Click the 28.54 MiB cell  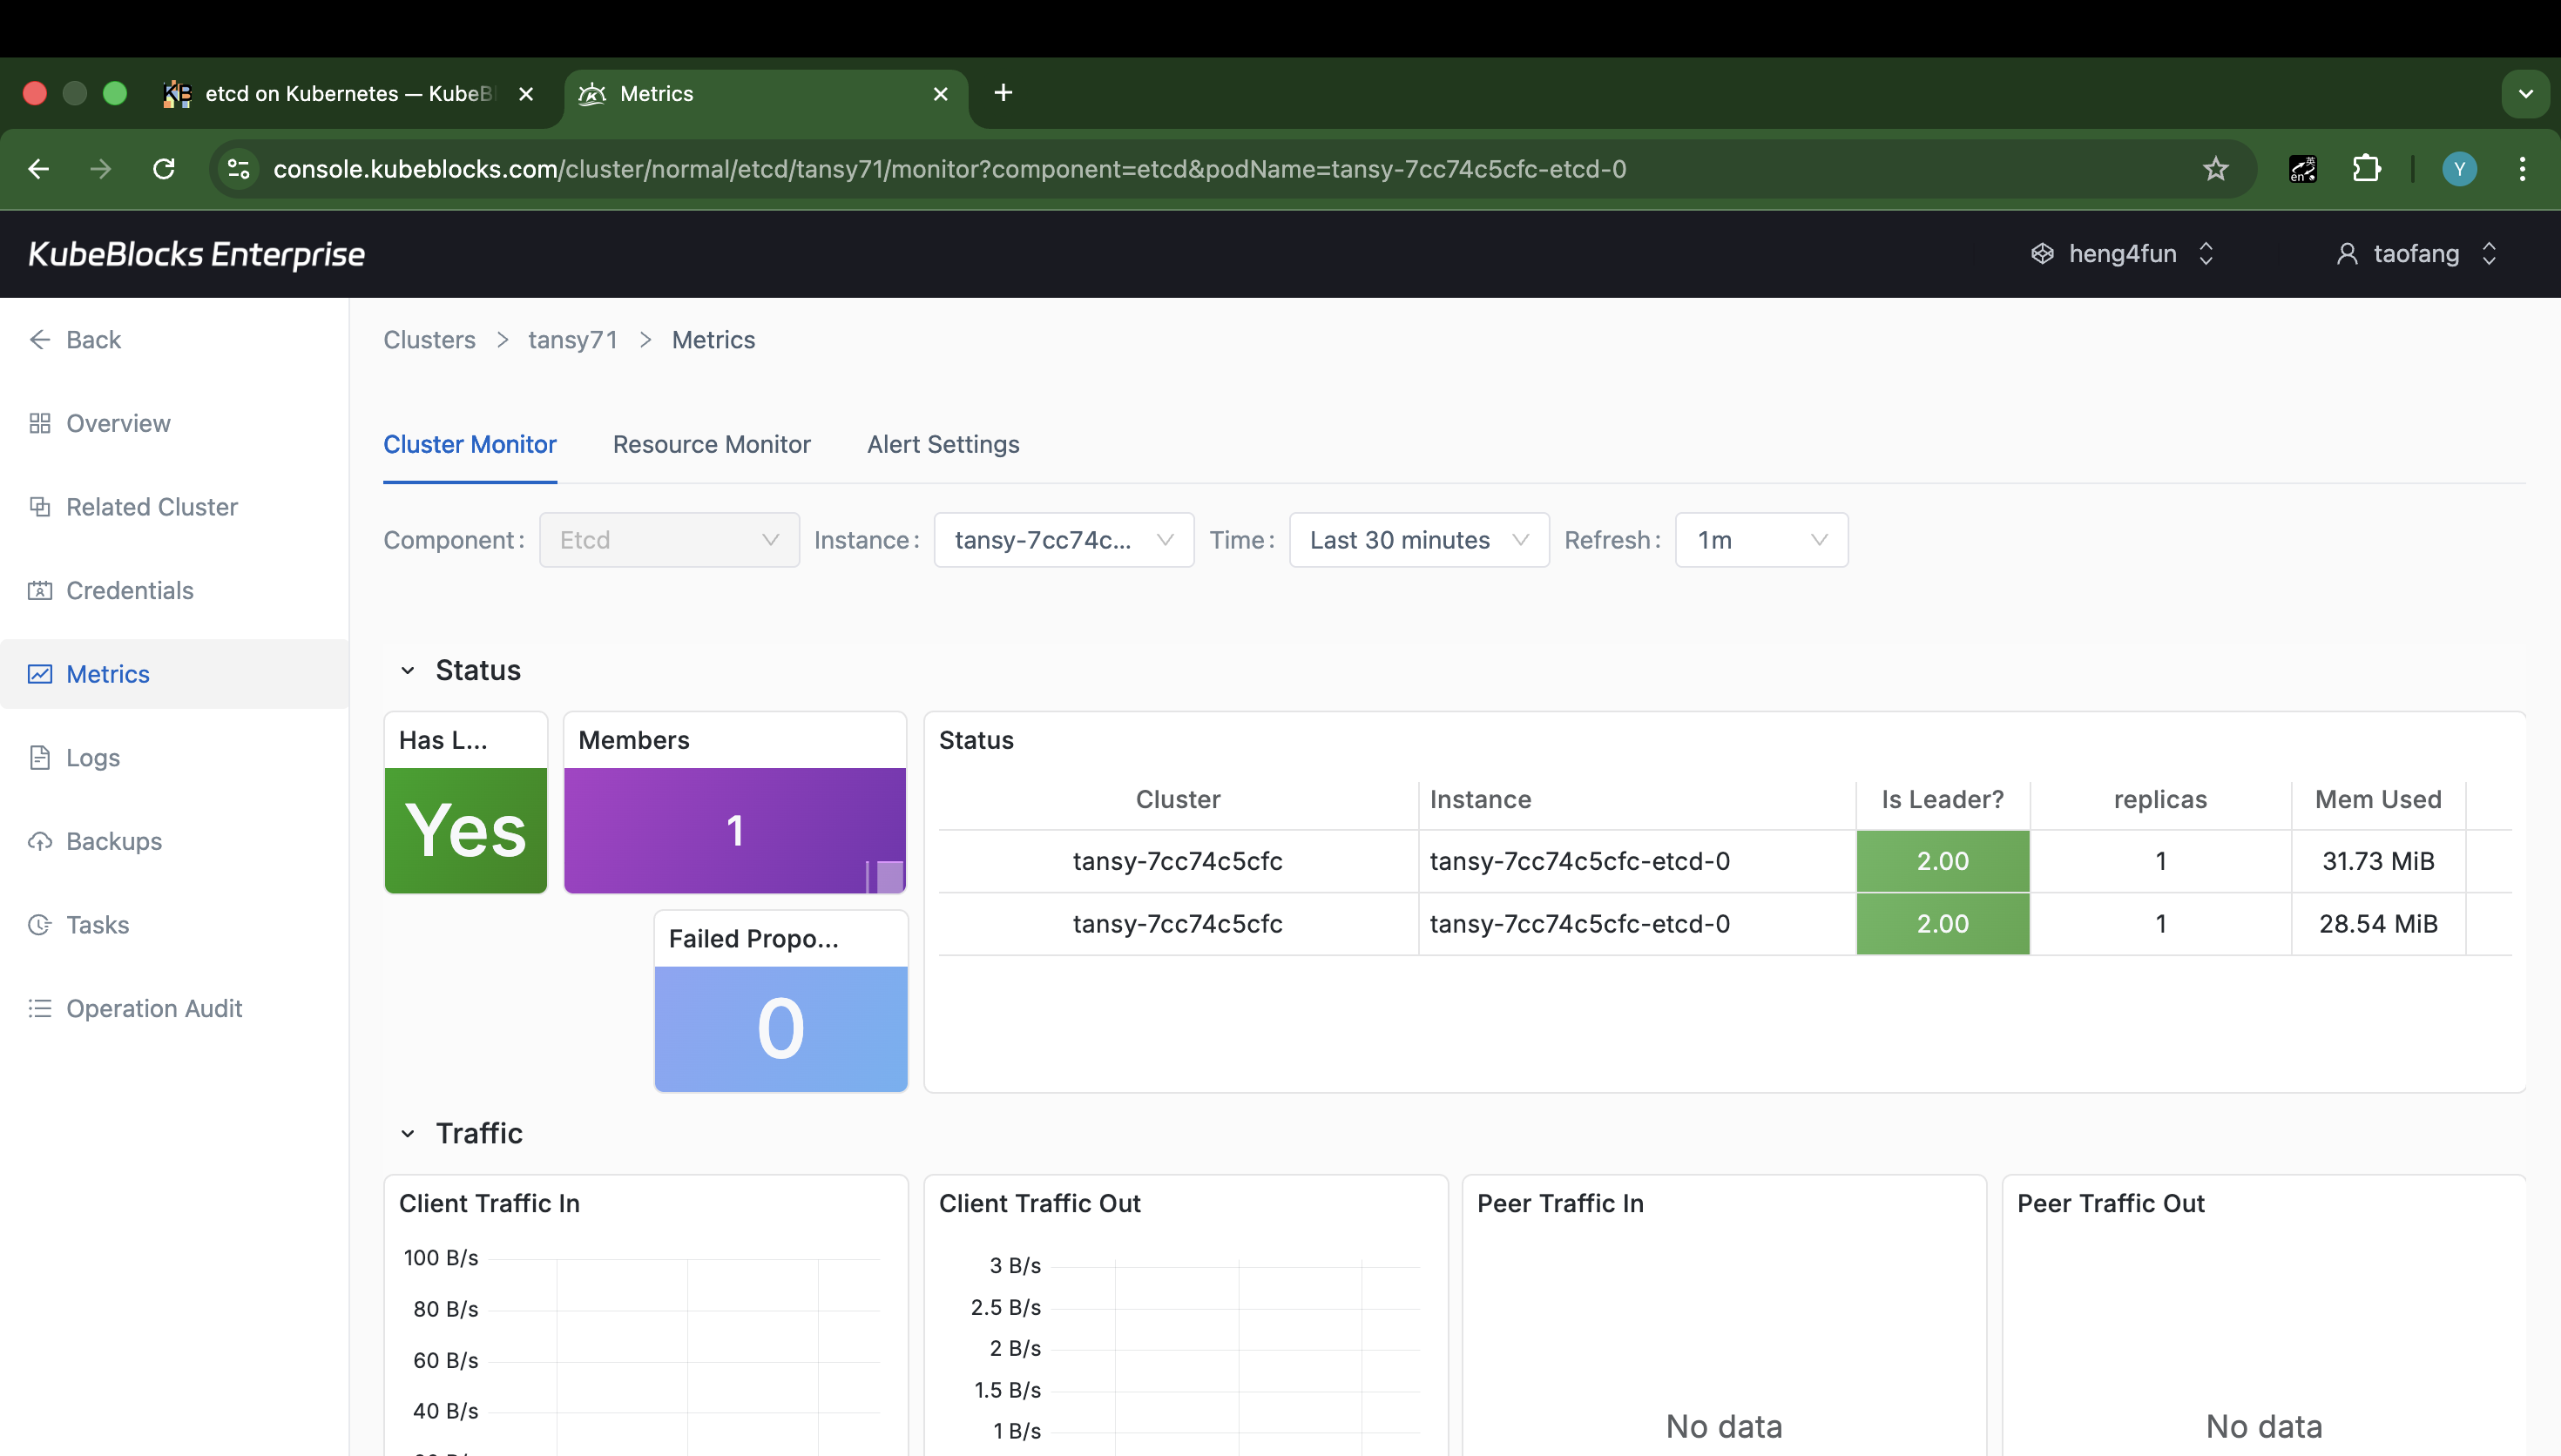pyautogui.click(x=2378, y=924)
